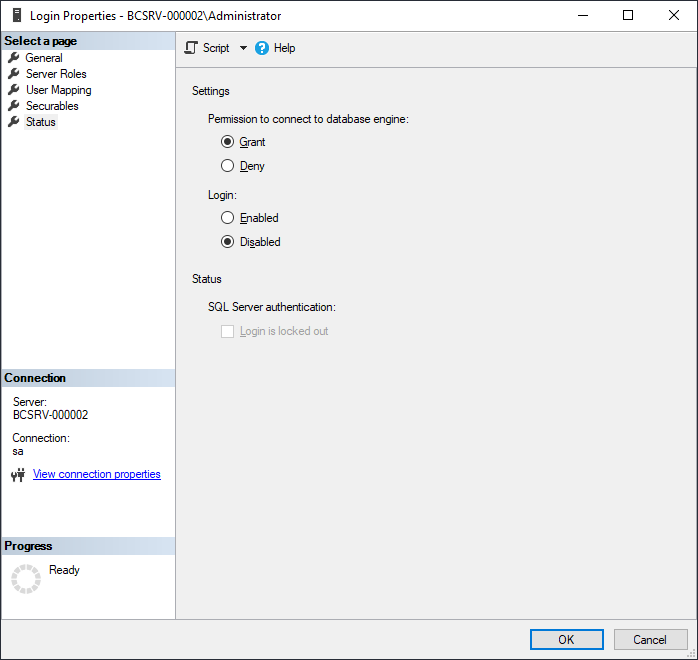The image size is (698, 660).
Task: Click the wrench icon beside General
Action: (x=14, y=57)
